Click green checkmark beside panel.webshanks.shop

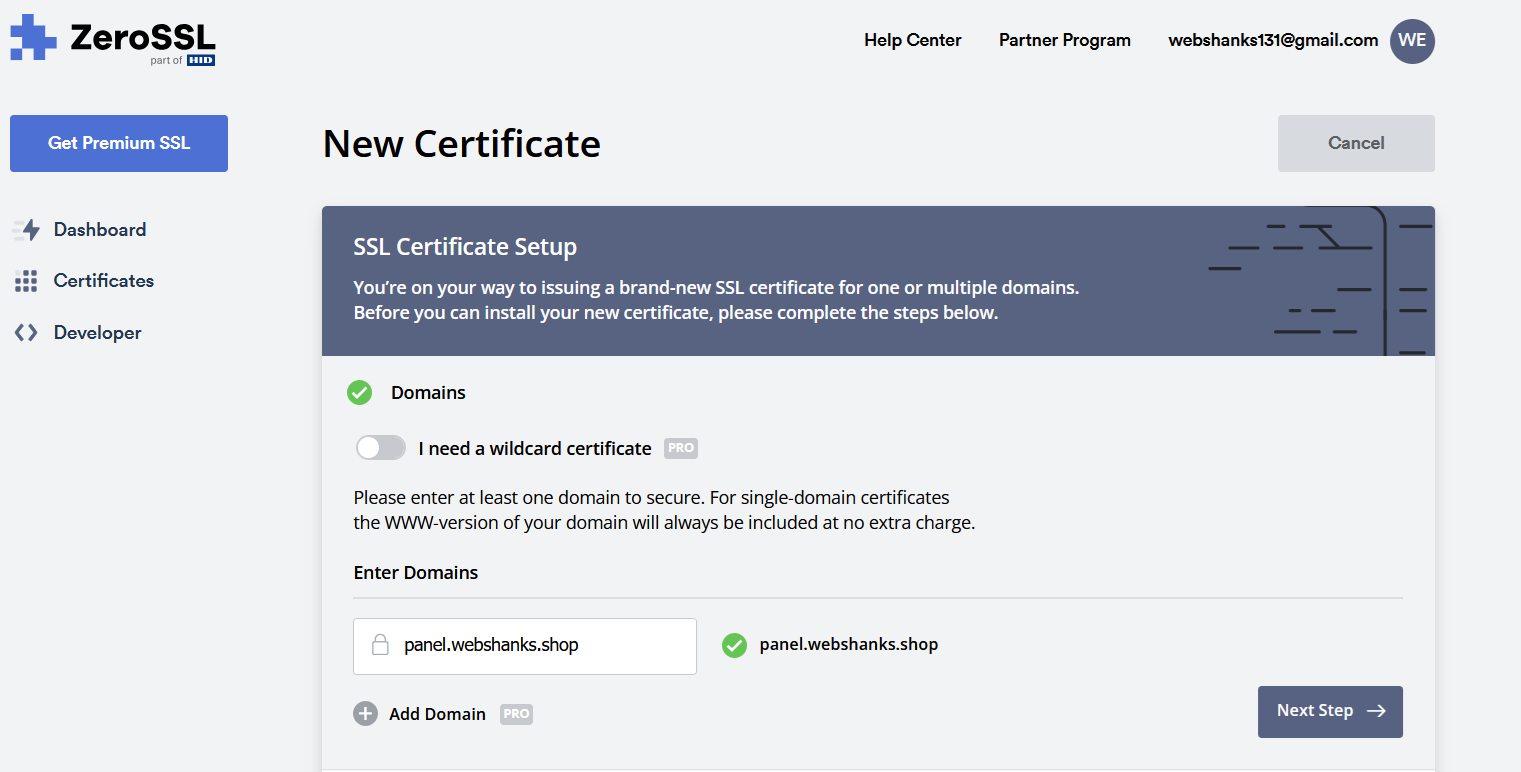pos(734,645)
